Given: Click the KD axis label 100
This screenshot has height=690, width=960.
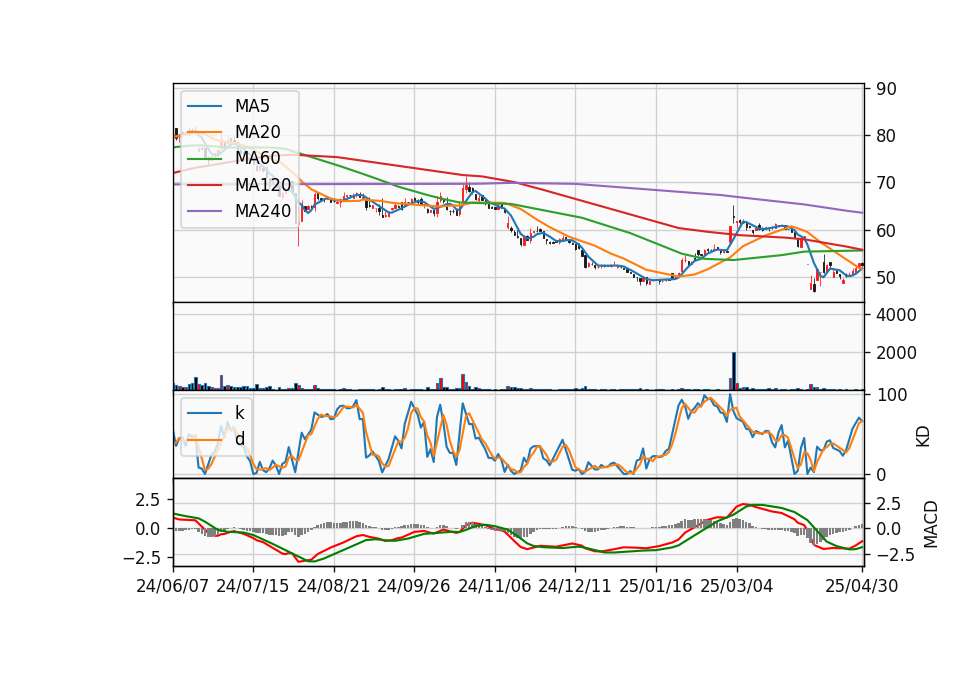Looking at the screenshot, I should (891, 395).
